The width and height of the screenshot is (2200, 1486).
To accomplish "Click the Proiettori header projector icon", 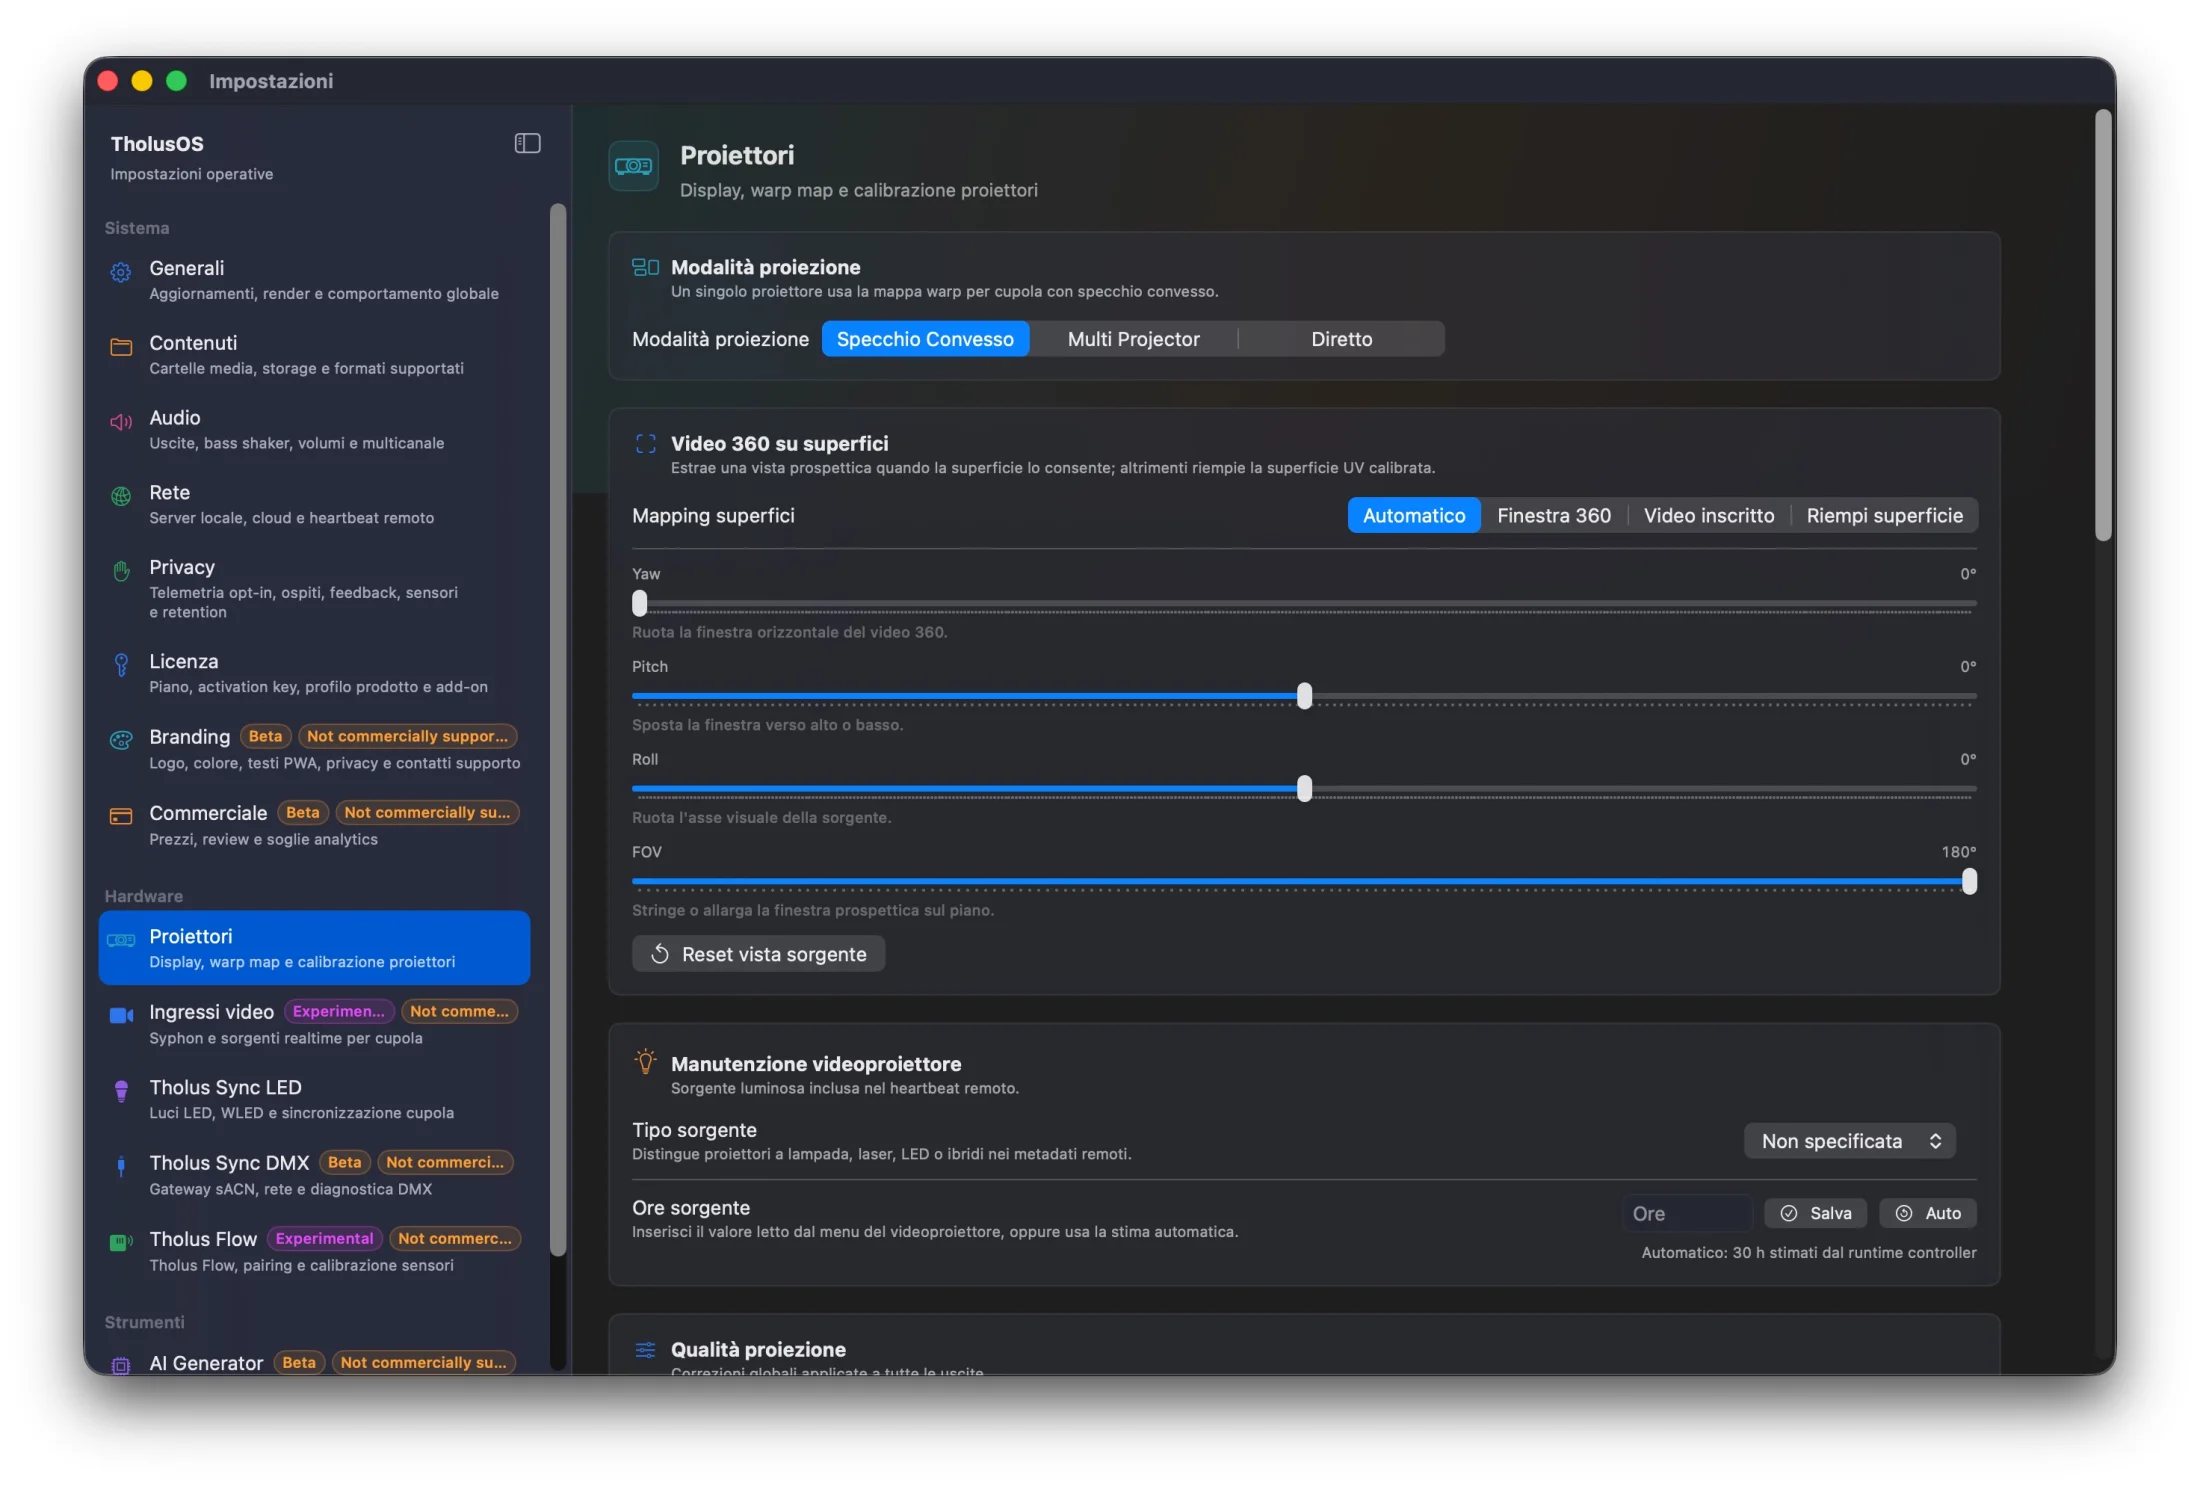I will click(x=634, y=166).
